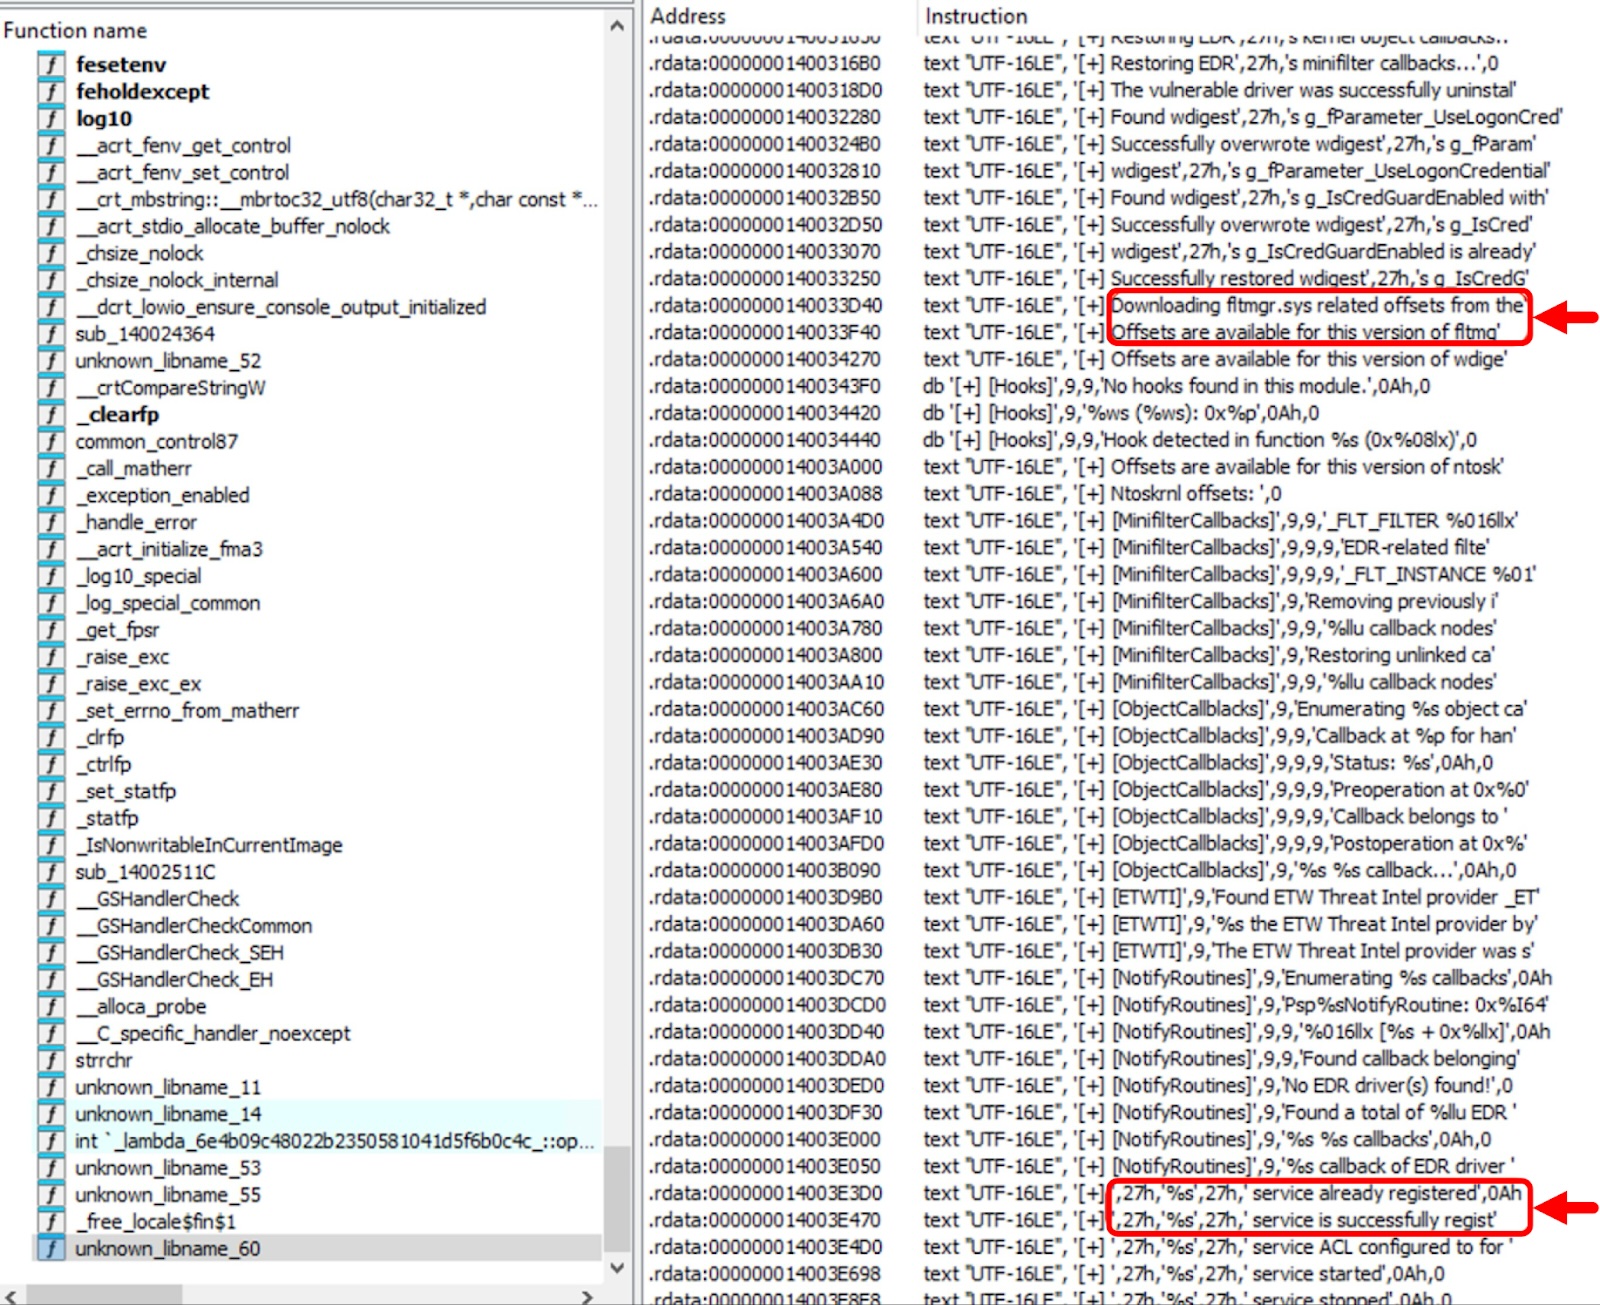Click the function icon beside __alloca_probe
The height and width of the screenshot is (1305, 1600).
(x=50, y=1007)
